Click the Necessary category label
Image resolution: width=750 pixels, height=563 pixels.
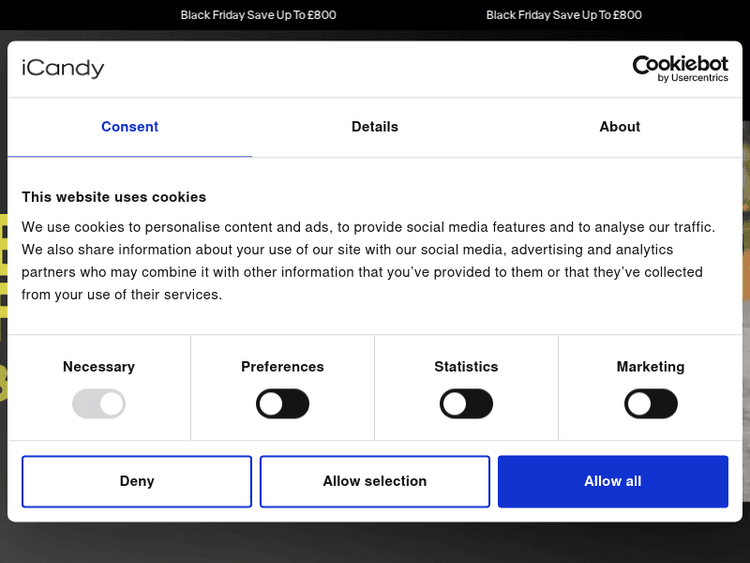(x=99, y=367)
